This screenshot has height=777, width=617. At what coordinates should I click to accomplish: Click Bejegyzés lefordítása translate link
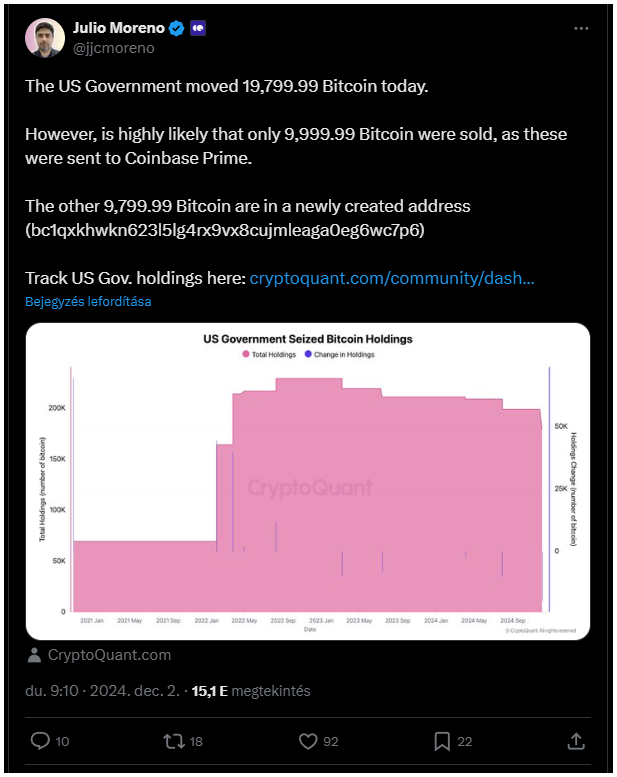click(88, 301)
